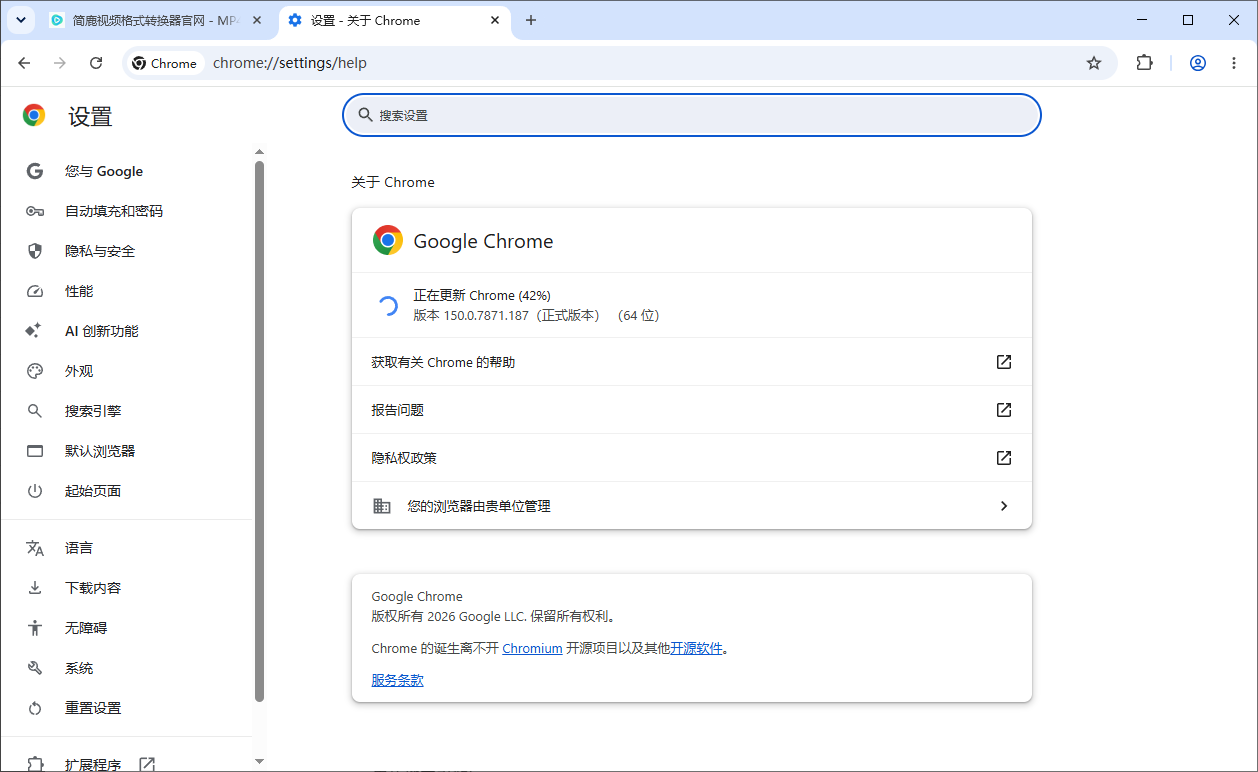Viewport: 1258px width, 772px height.
Task: Expand the chevron on 您的浏览器由贵单位管理 row
Action: pos(1004,506)
